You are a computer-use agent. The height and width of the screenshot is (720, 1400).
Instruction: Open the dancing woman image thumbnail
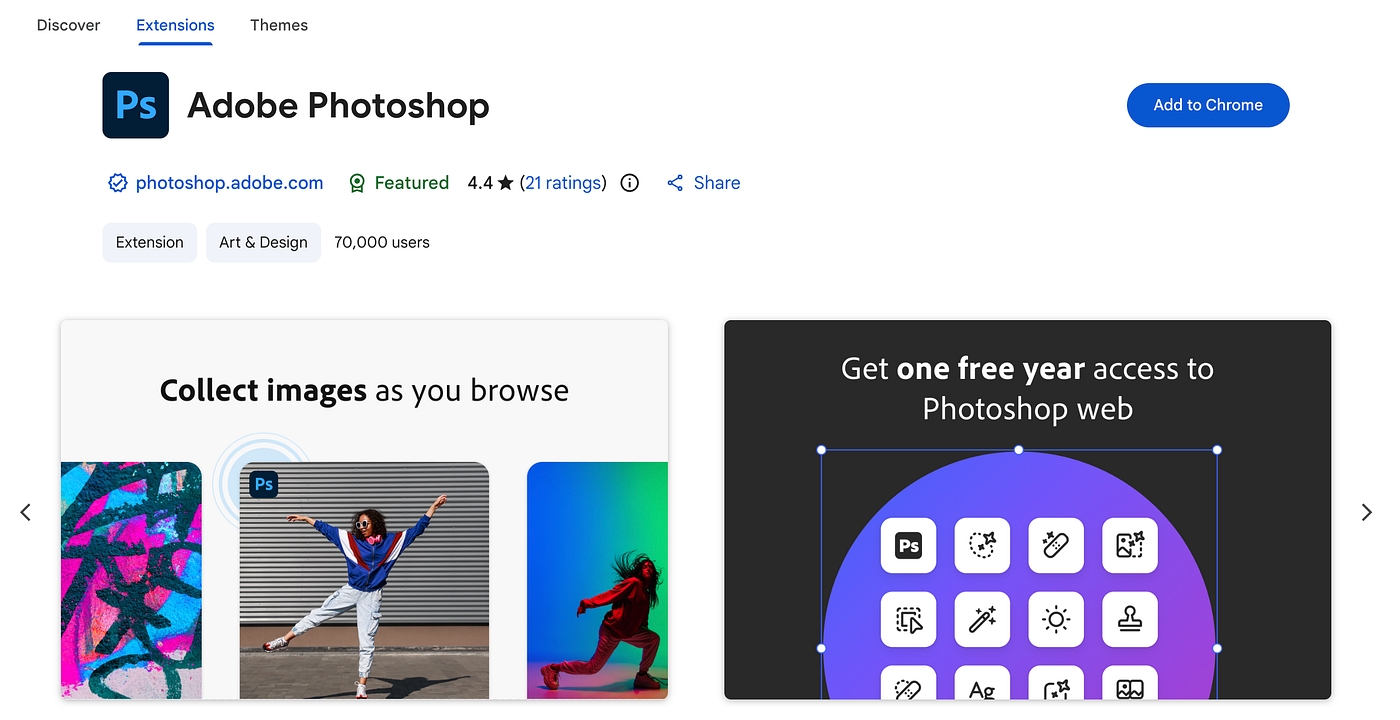(x=364, y=580)
